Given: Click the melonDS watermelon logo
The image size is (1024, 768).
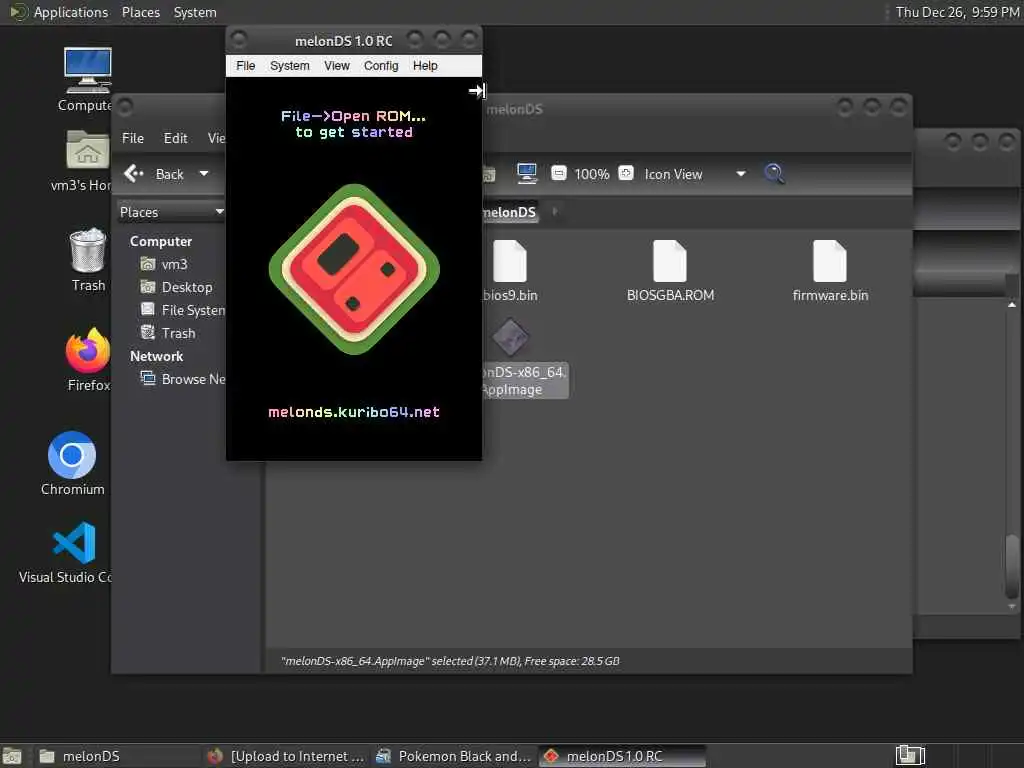Looking at the screenshot, I should 354,269.
